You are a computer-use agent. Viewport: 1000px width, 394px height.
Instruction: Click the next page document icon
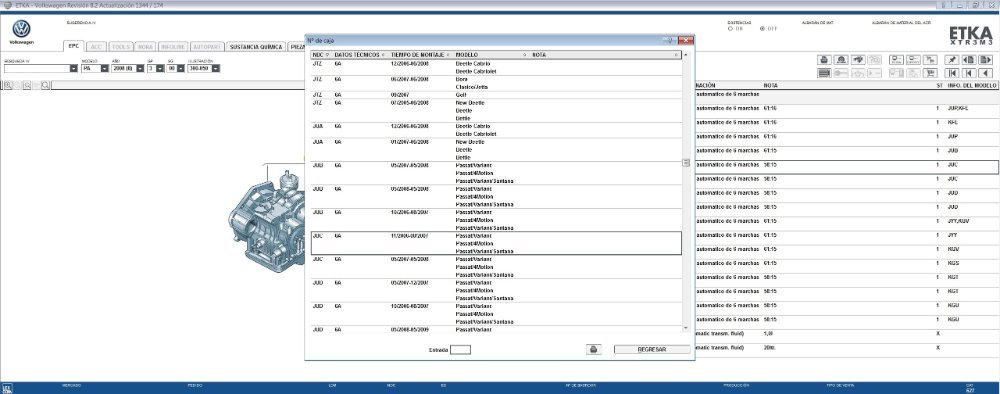[x=985, y=59]
